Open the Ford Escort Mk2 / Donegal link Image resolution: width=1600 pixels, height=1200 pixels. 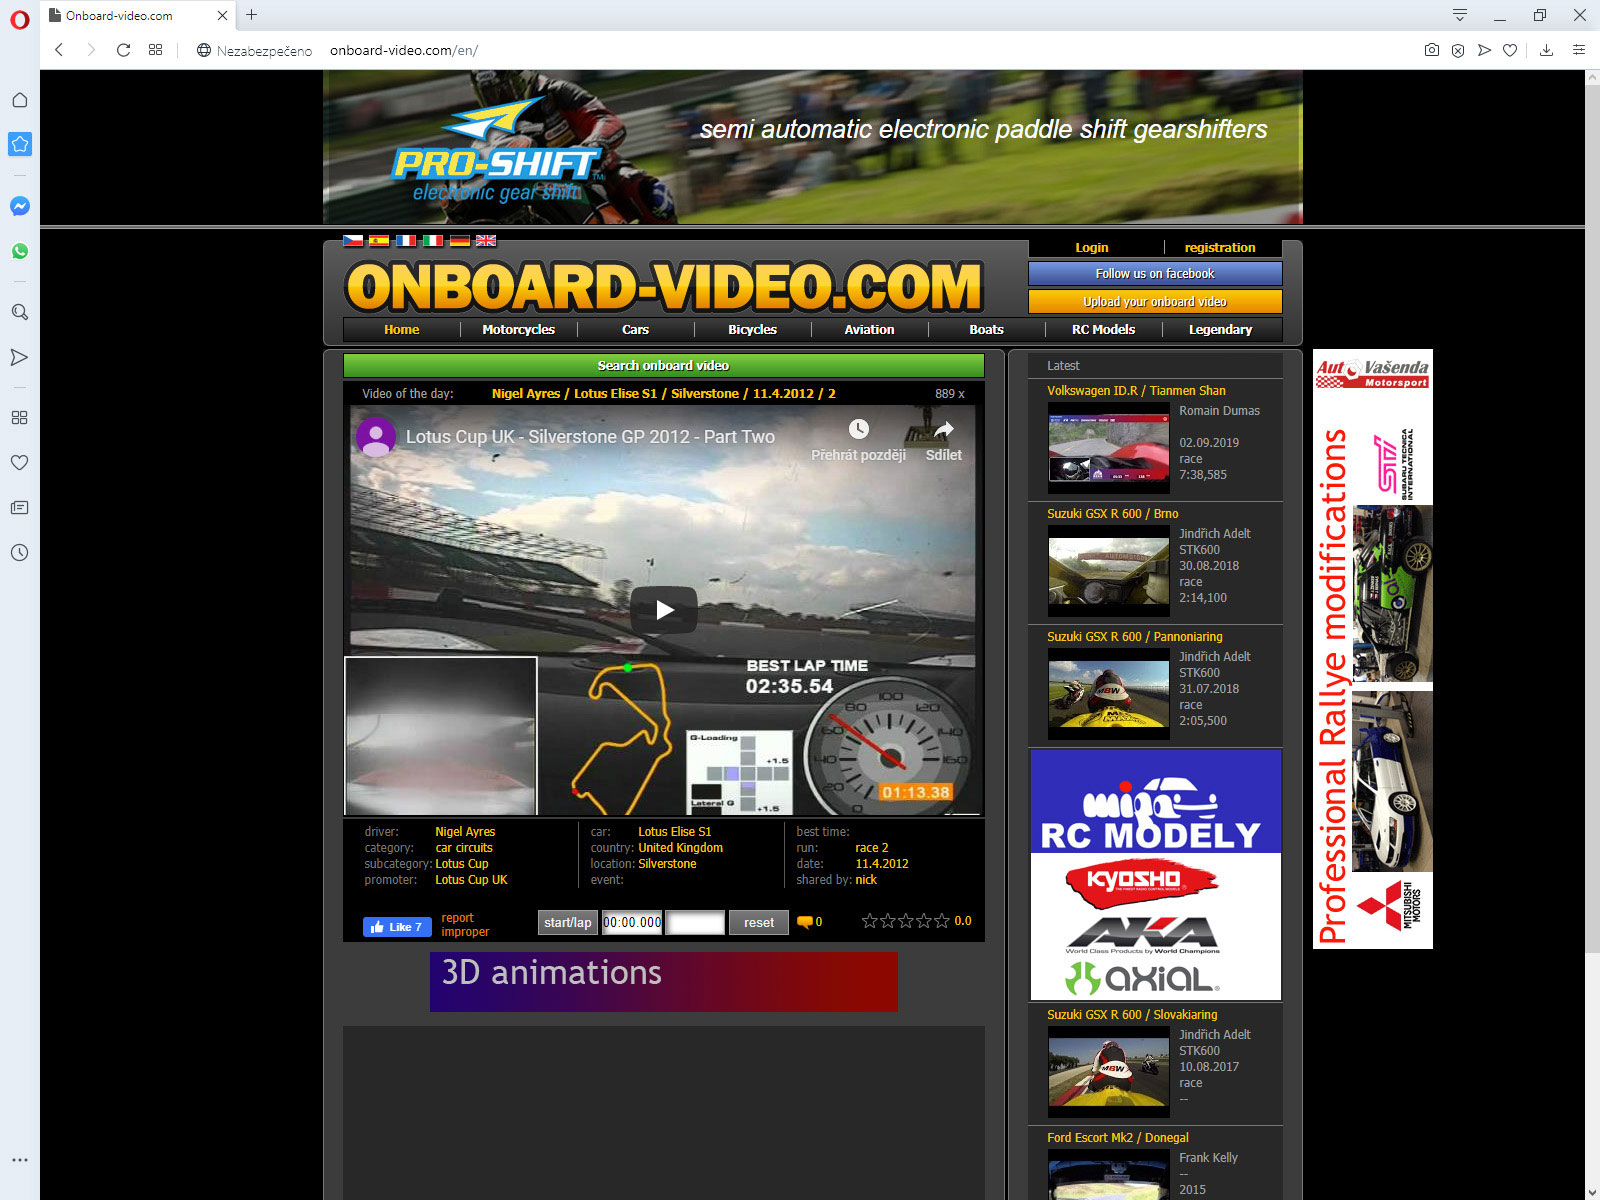[x=1118, y=1137]
